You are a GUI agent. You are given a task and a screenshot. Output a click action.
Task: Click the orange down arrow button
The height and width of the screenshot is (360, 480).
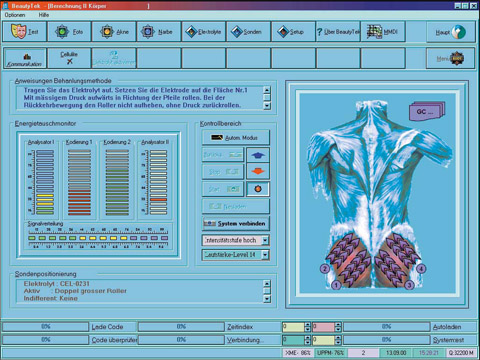tap(258, 172)
